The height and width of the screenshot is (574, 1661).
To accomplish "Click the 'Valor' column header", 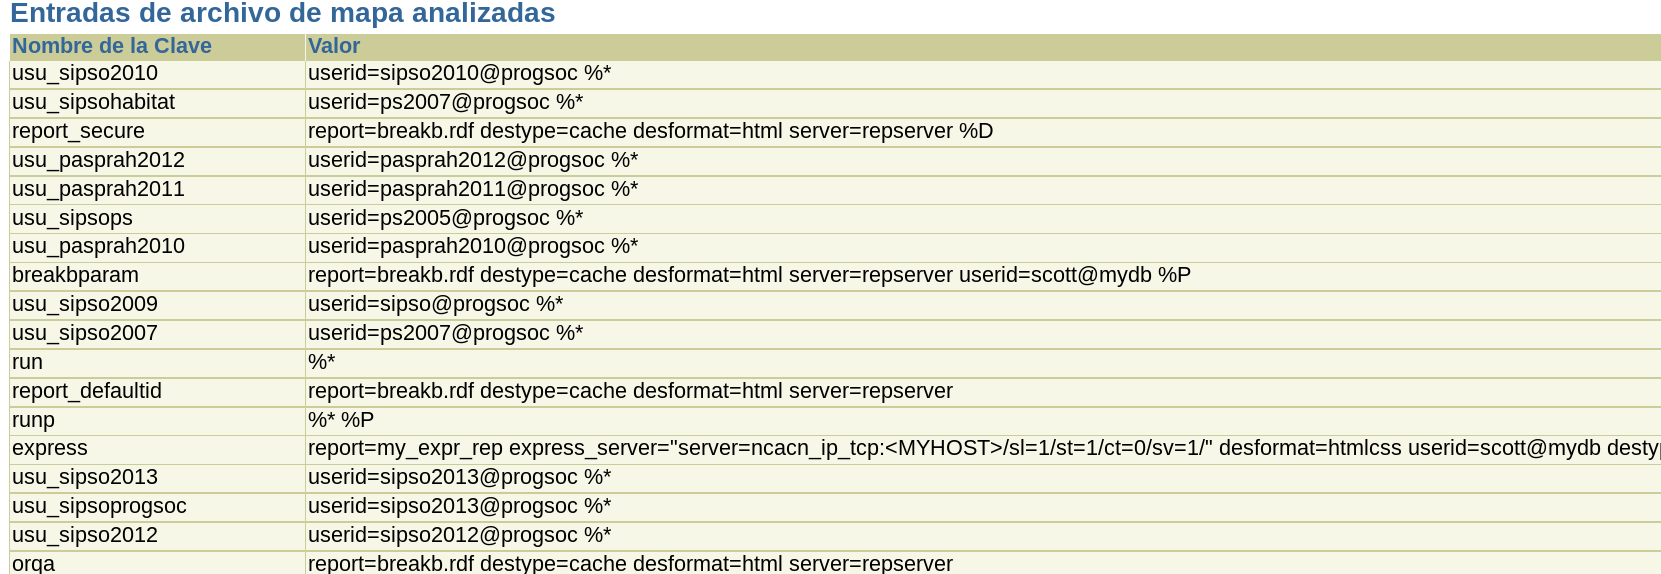I will click(x=334, y=46).
